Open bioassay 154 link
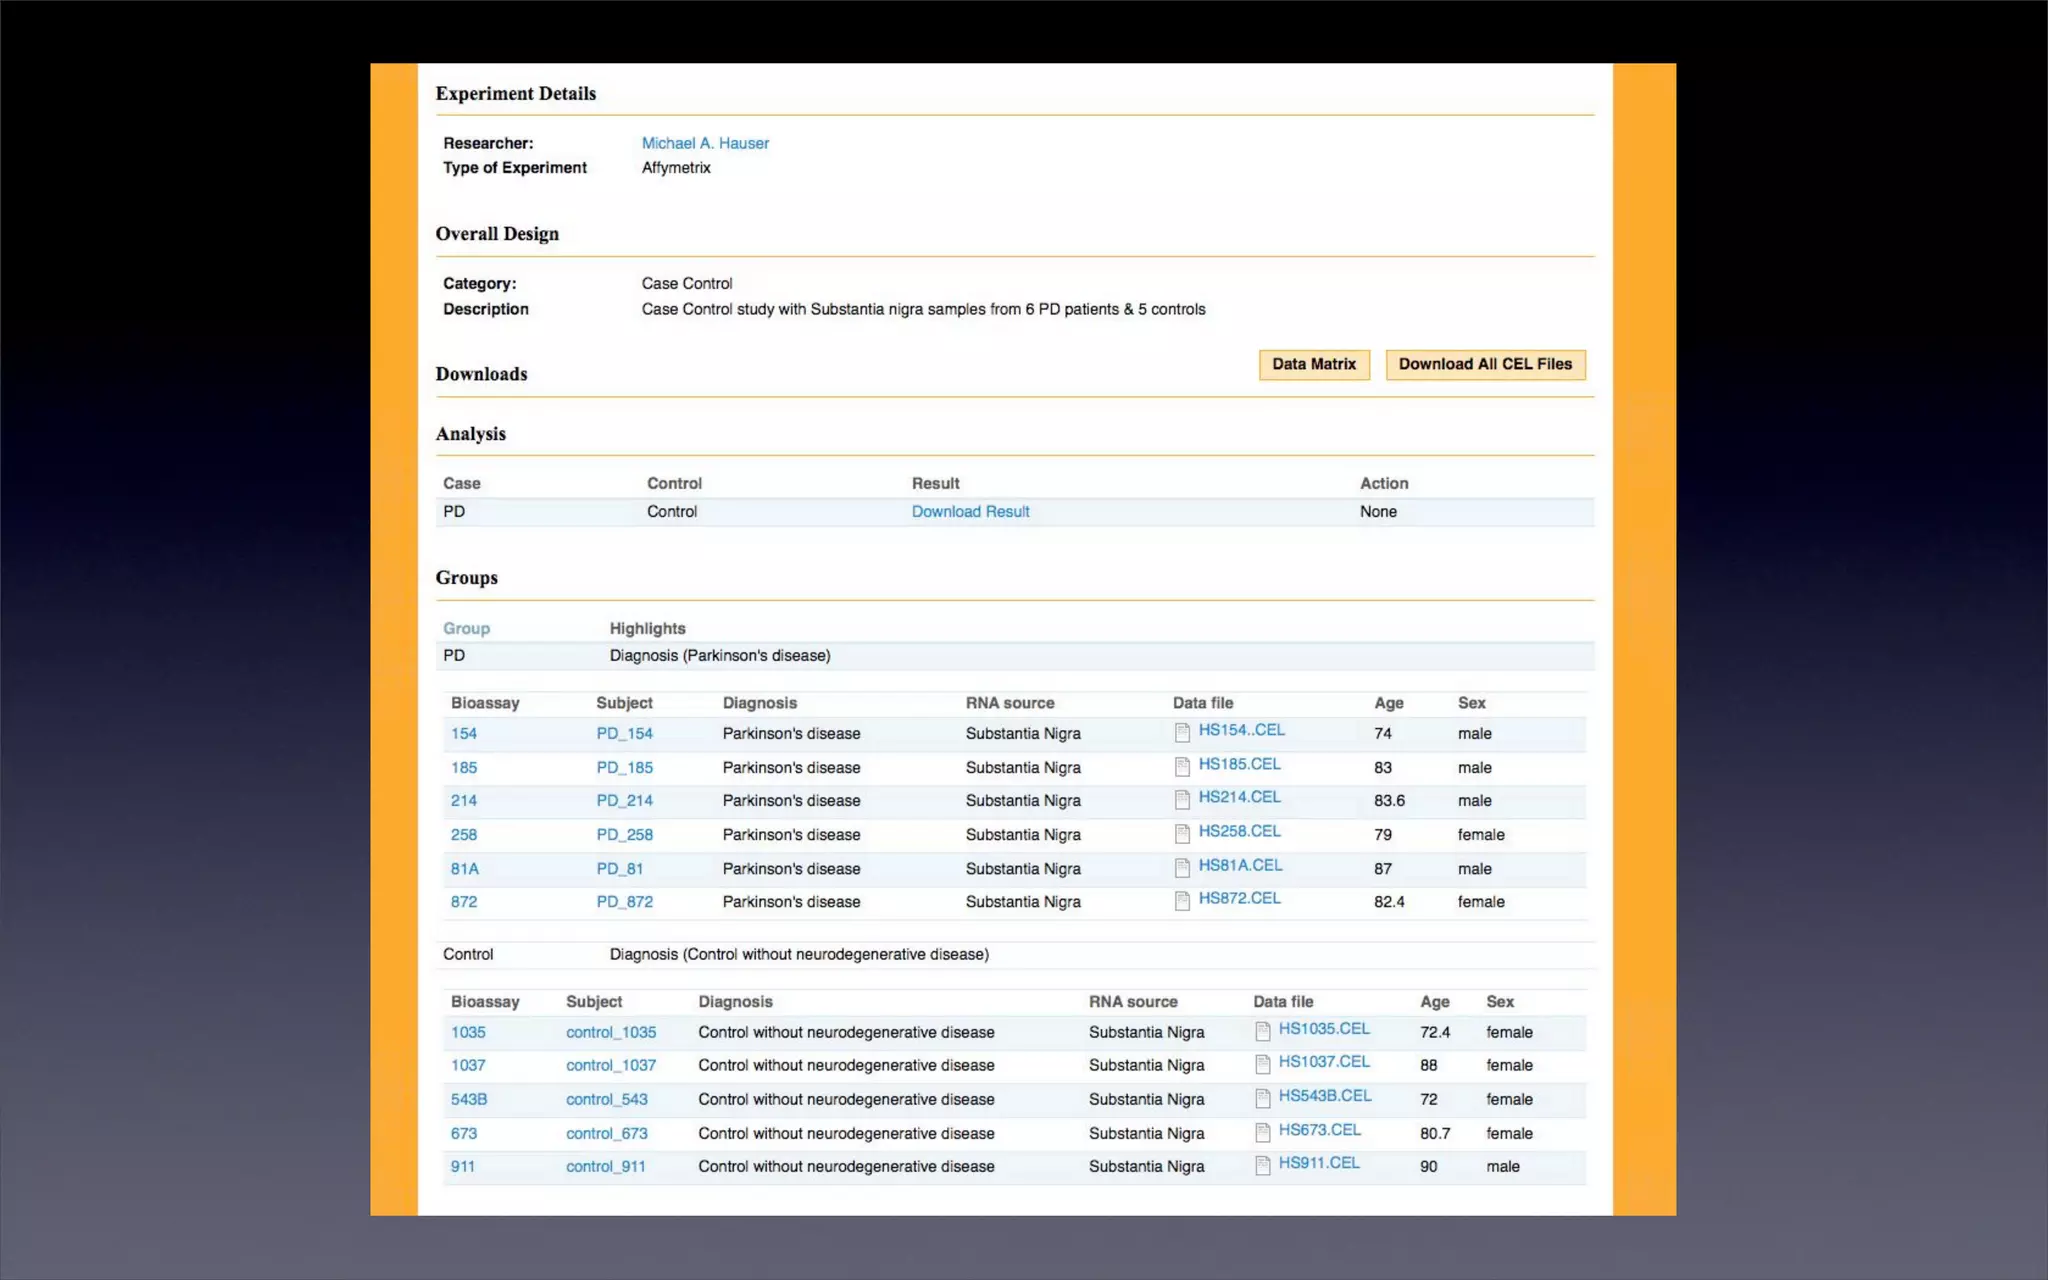This screenshot has width=2048, height=1280. [x=463, y=733]
